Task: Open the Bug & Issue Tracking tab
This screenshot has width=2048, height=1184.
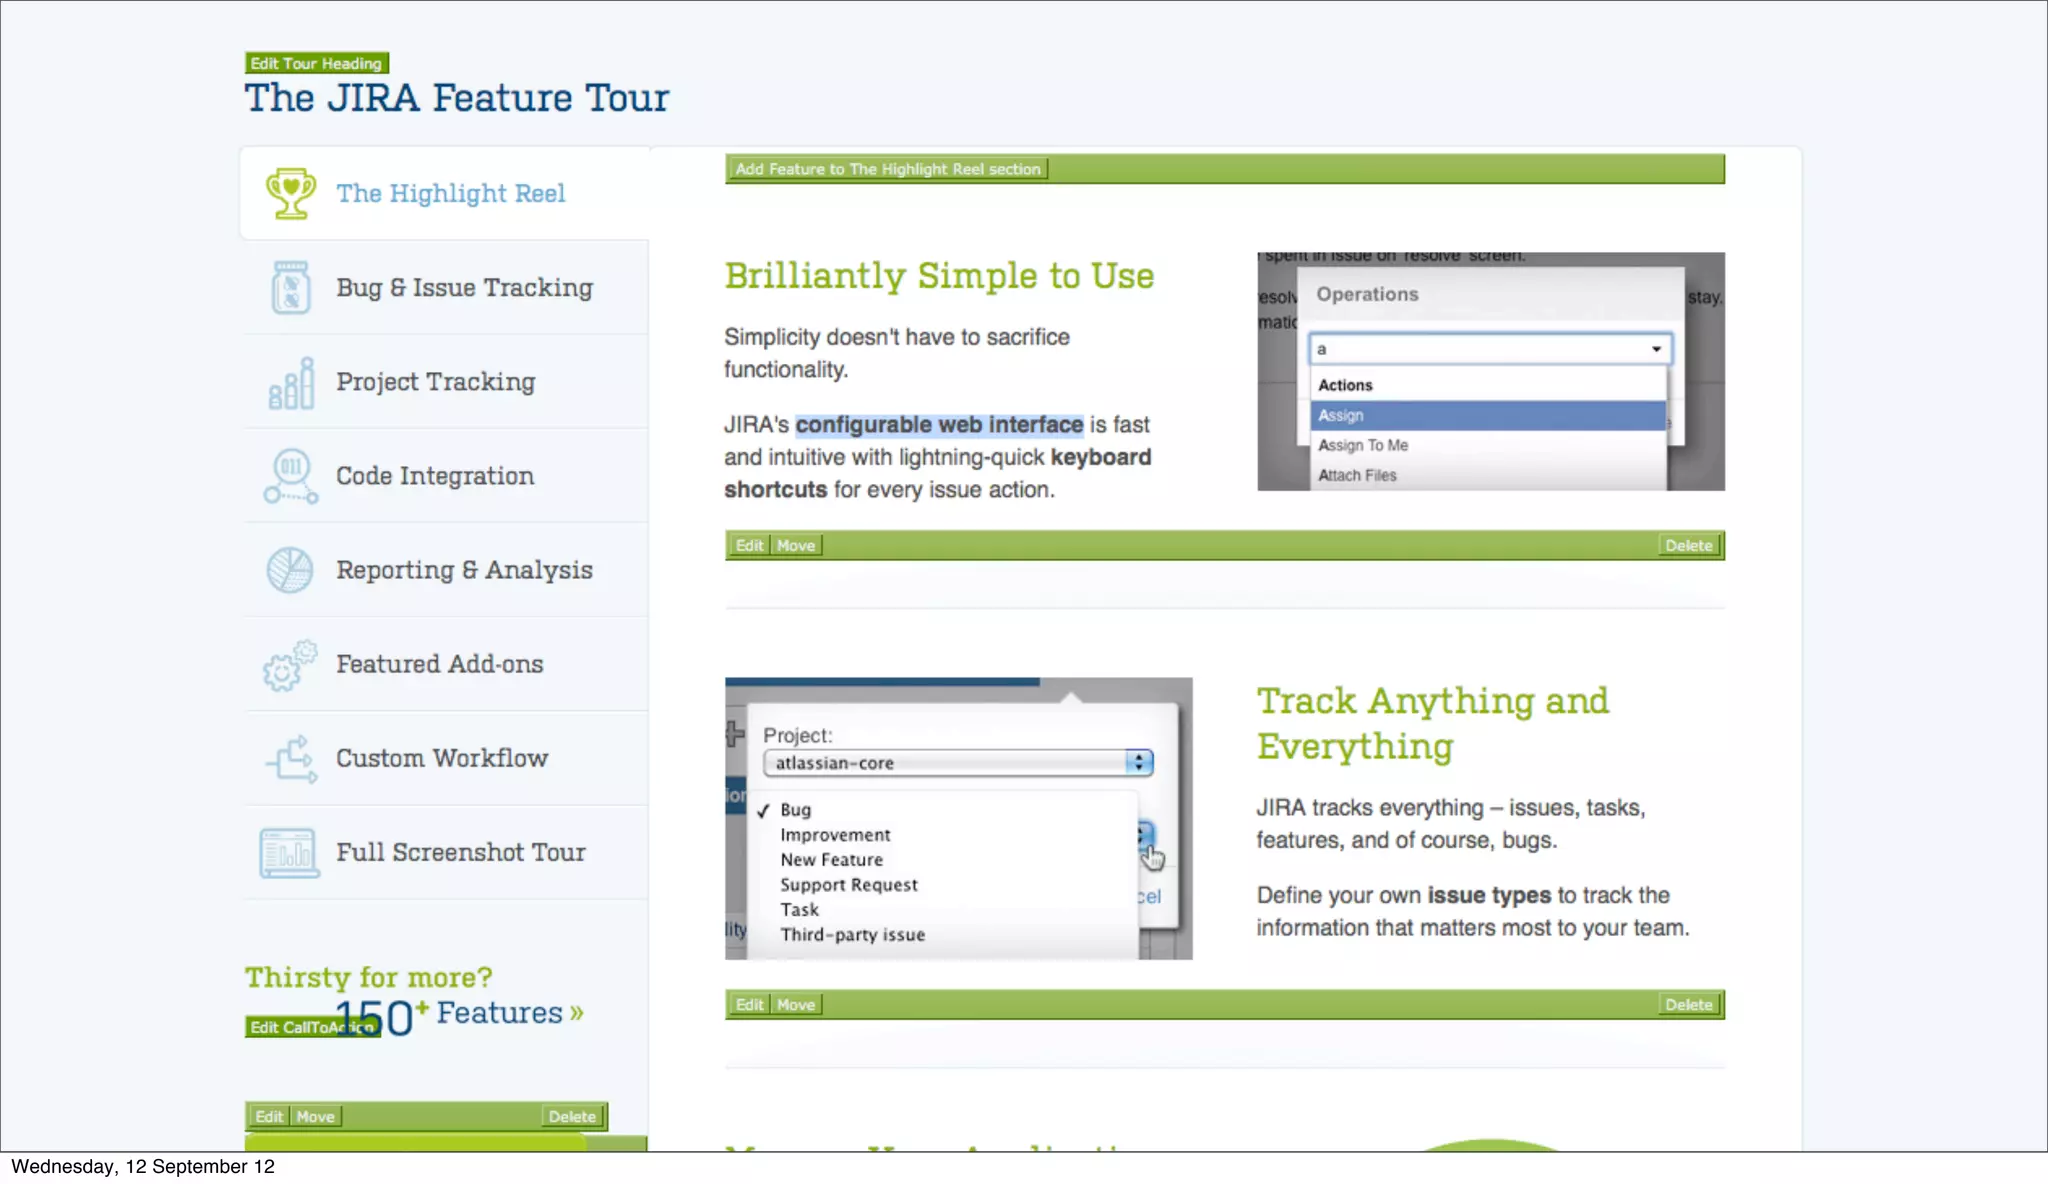Action: coord(464,288)
